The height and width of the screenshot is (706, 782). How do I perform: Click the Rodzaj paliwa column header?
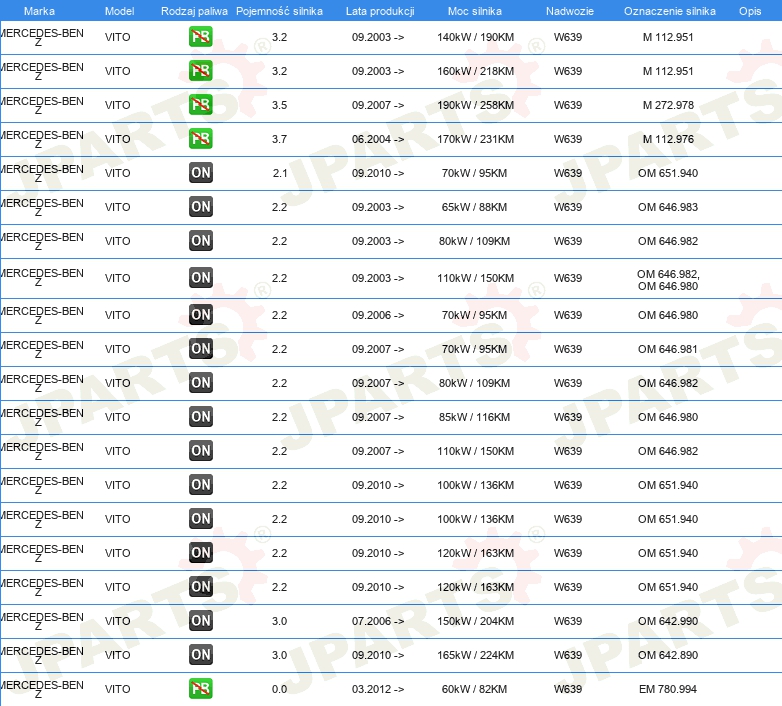[x=194, y=11]
